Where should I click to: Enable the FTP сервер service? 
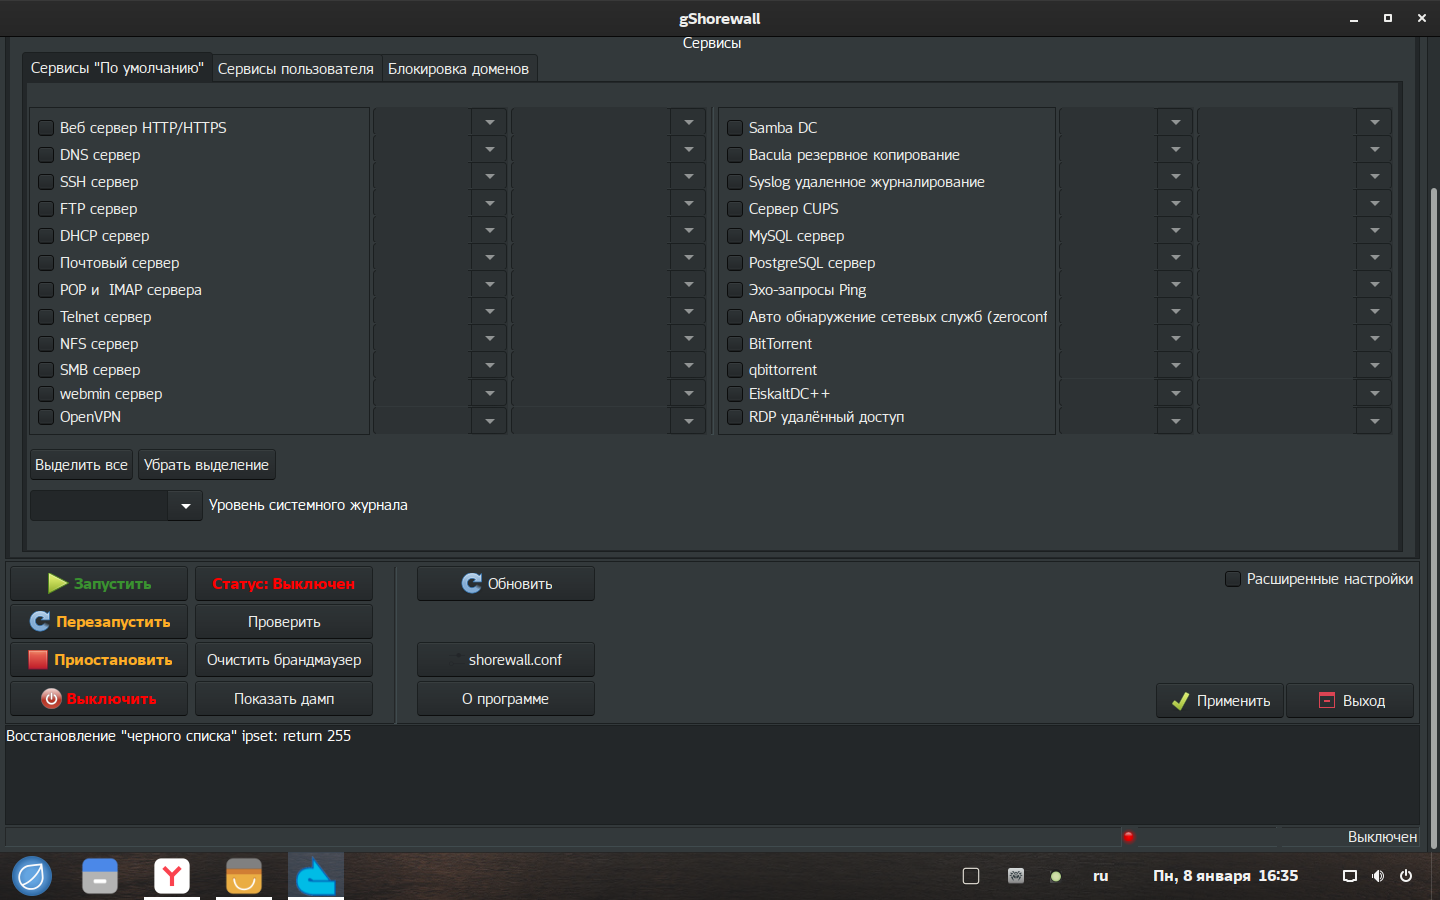[x=46, y=209]
